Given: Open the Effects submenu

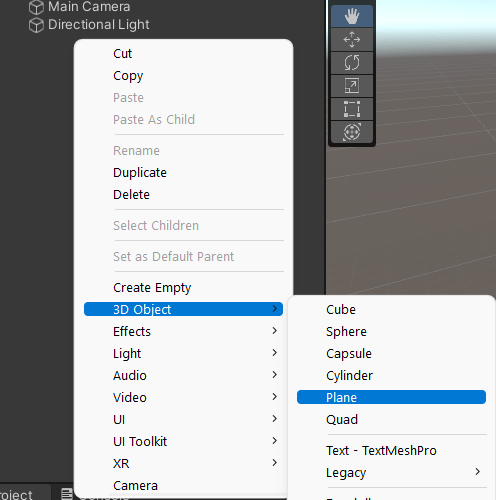Looking at the screenshot, I should click(x=183, y=332).
